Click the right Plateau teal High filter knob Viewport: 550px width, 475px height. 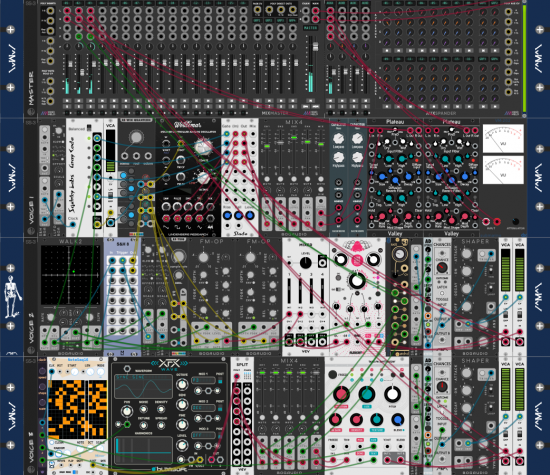(458, 159)
